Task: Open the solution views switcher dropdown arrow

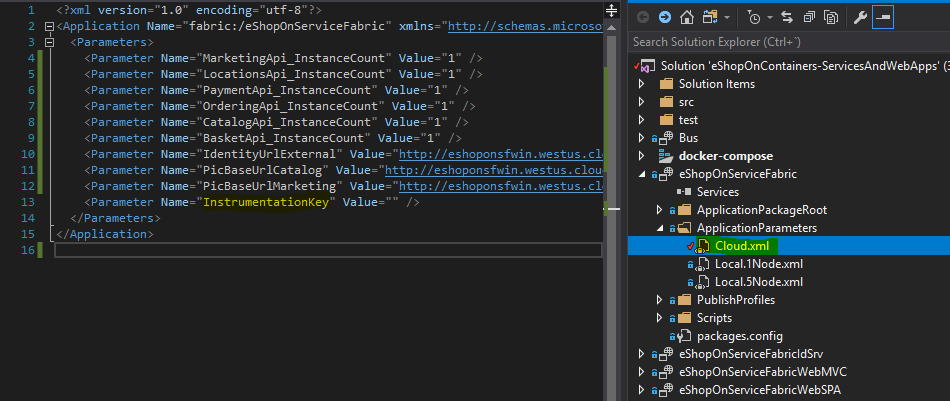Action: click(729, 17)
